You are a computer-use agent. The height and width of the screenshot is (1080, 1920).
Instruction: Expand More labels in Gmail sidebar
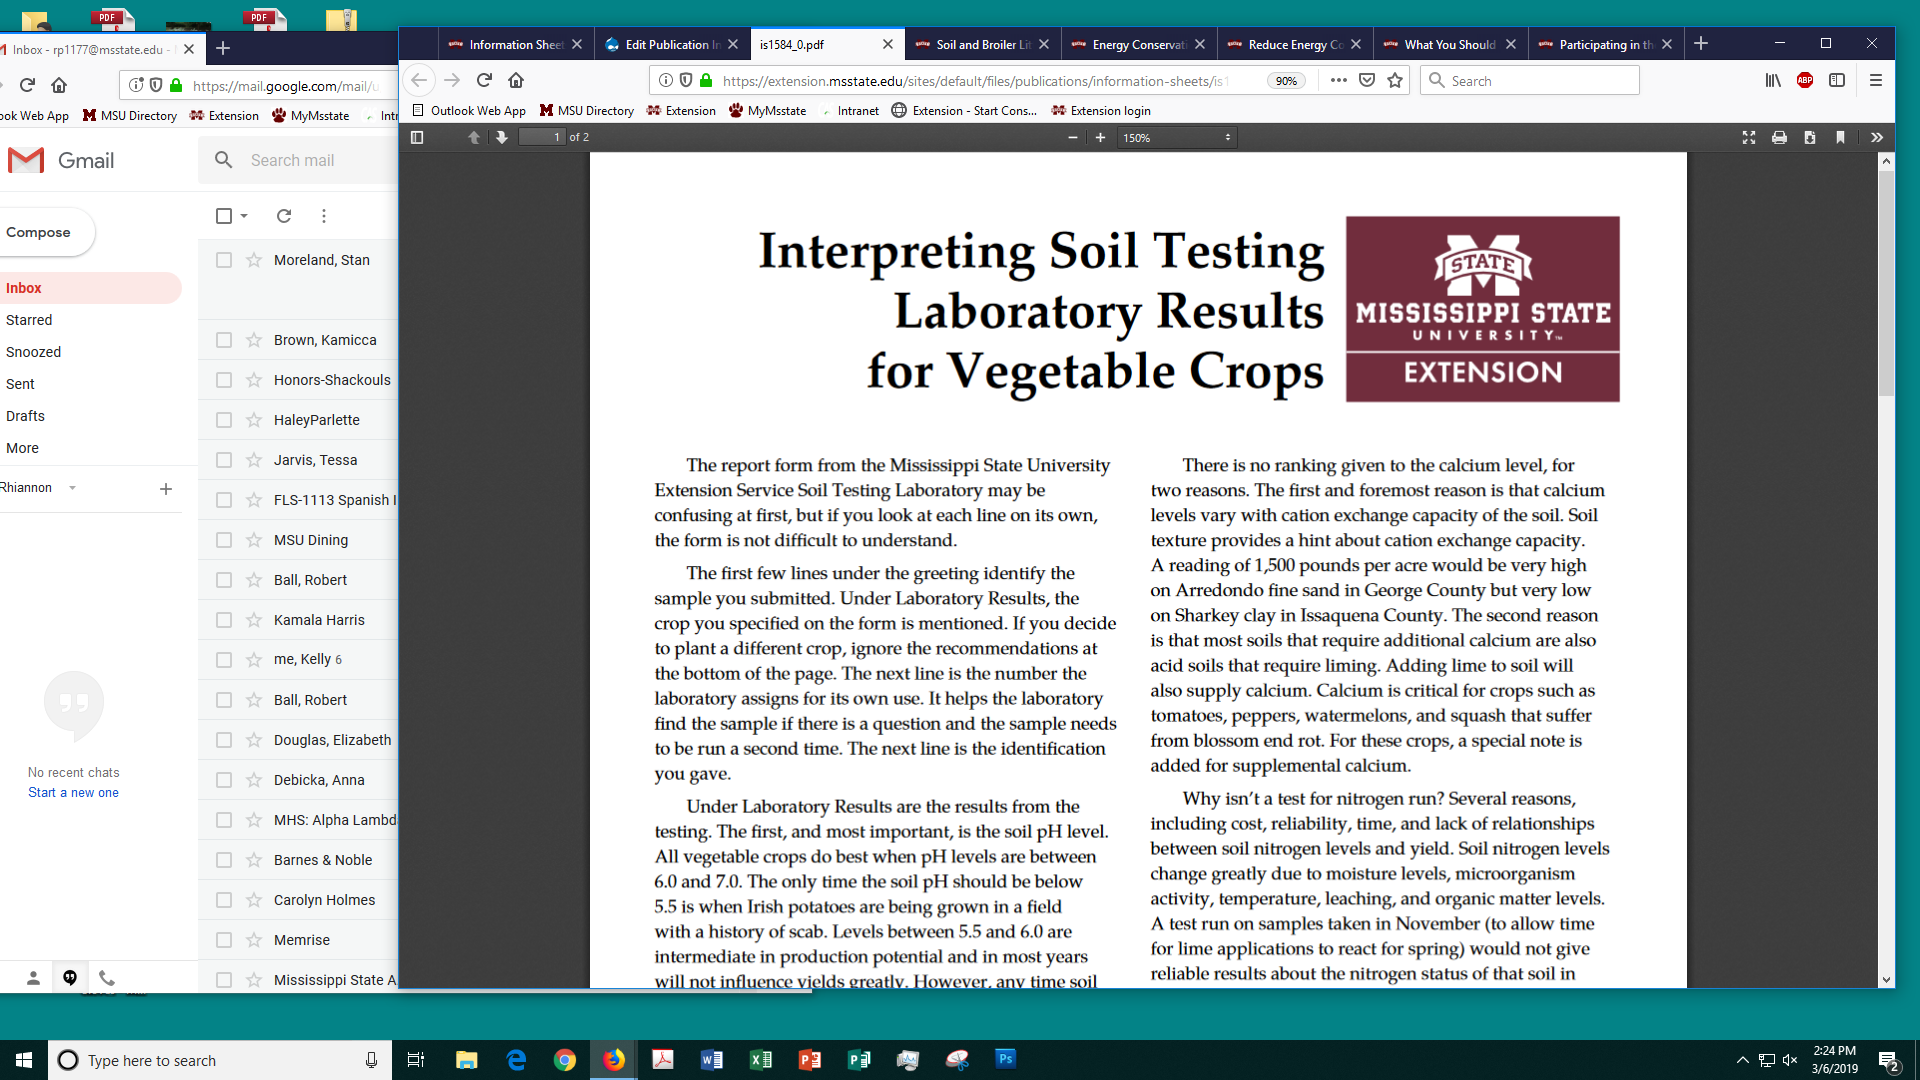click(x=22, y=448)
